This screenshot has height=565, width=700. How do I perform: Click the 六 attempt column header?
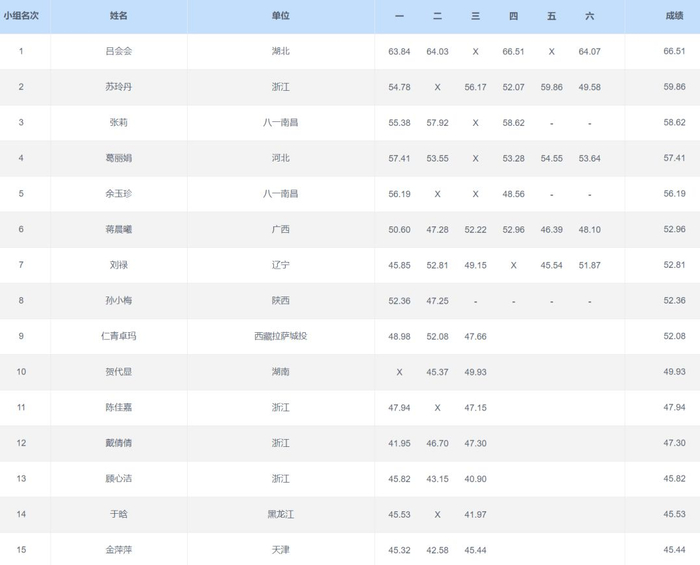589,16
